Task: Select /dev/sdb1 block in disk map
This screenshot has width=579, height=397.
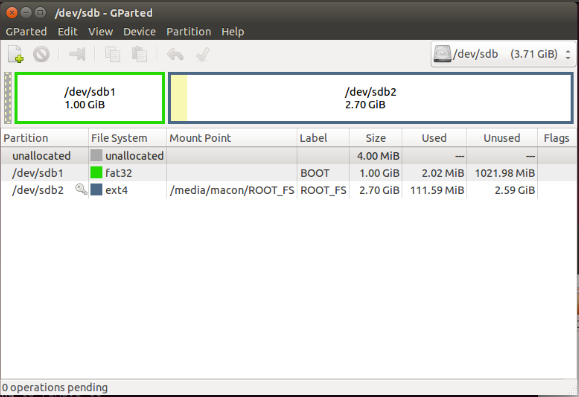Action: coord(90,98)
